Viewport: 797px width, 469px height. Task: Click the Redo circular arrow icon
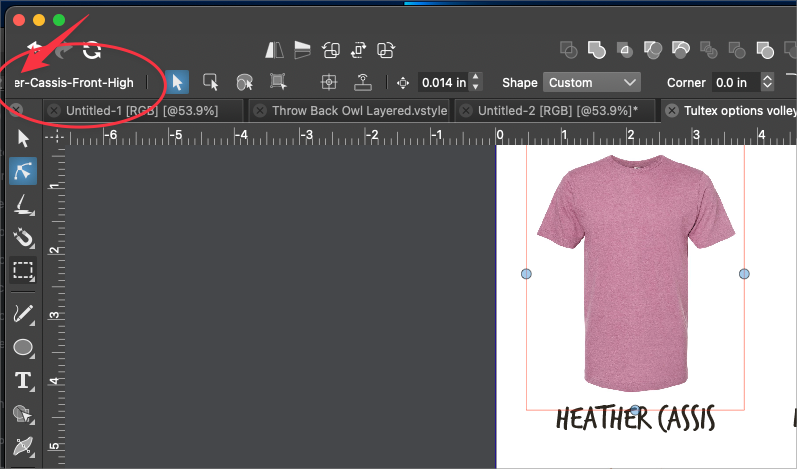tap(92, 50)
